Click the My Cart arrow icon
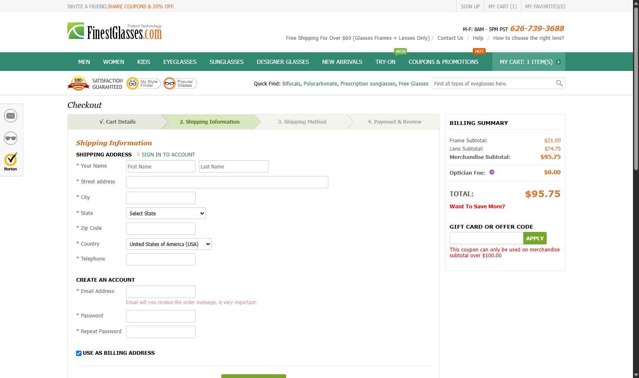The image size is (639, 378). pyautogui.click(x=558, y=62)
